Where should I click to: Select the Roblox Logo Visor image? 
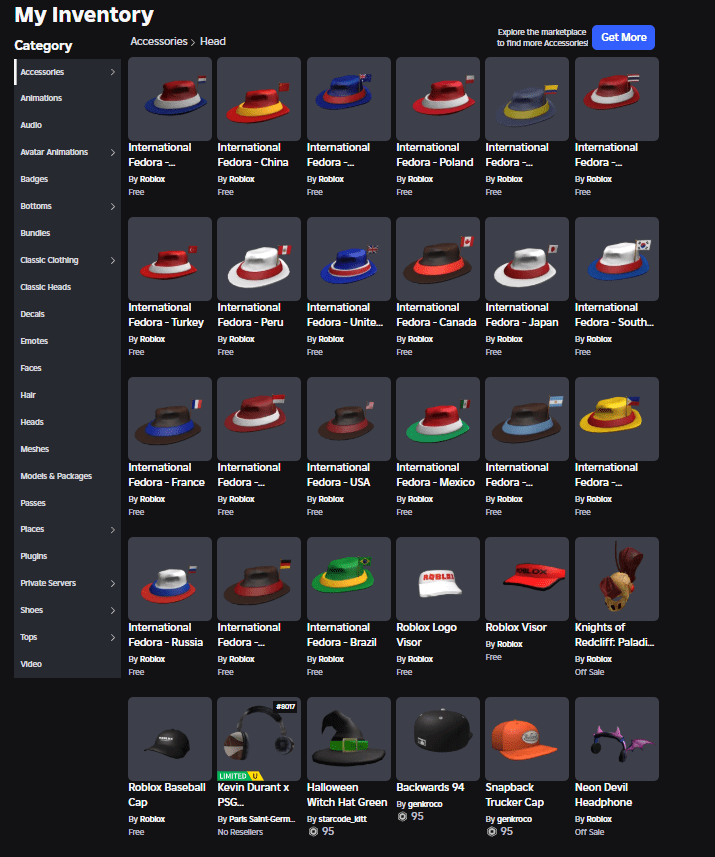(x=438, y=578)
